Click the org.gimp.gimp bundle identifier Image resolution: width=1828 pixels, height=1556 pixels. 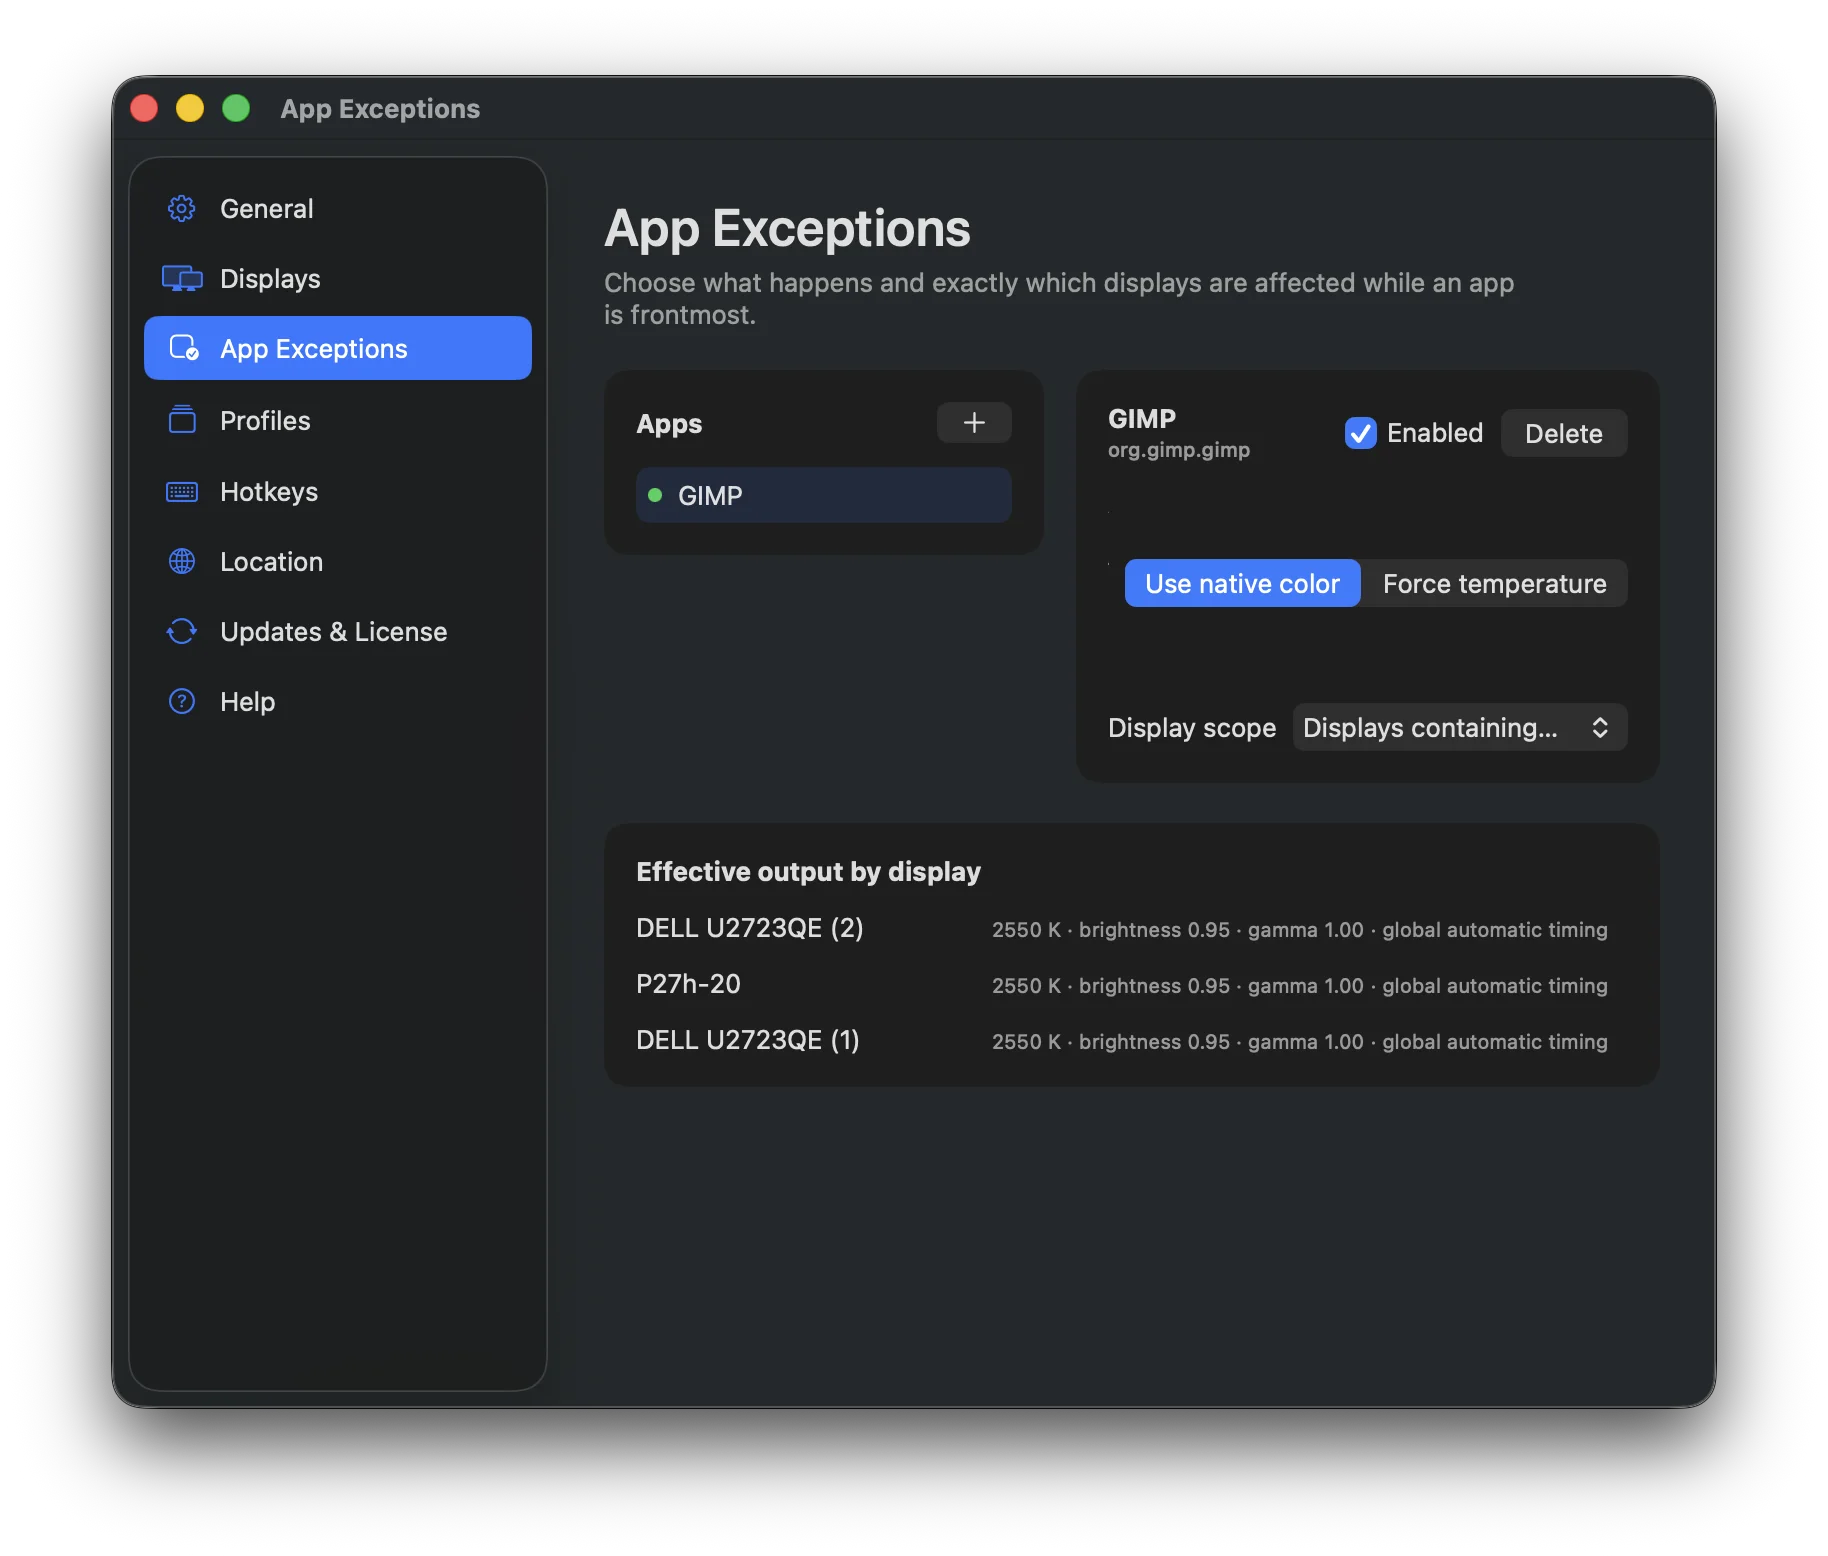tap(1179, 450)
